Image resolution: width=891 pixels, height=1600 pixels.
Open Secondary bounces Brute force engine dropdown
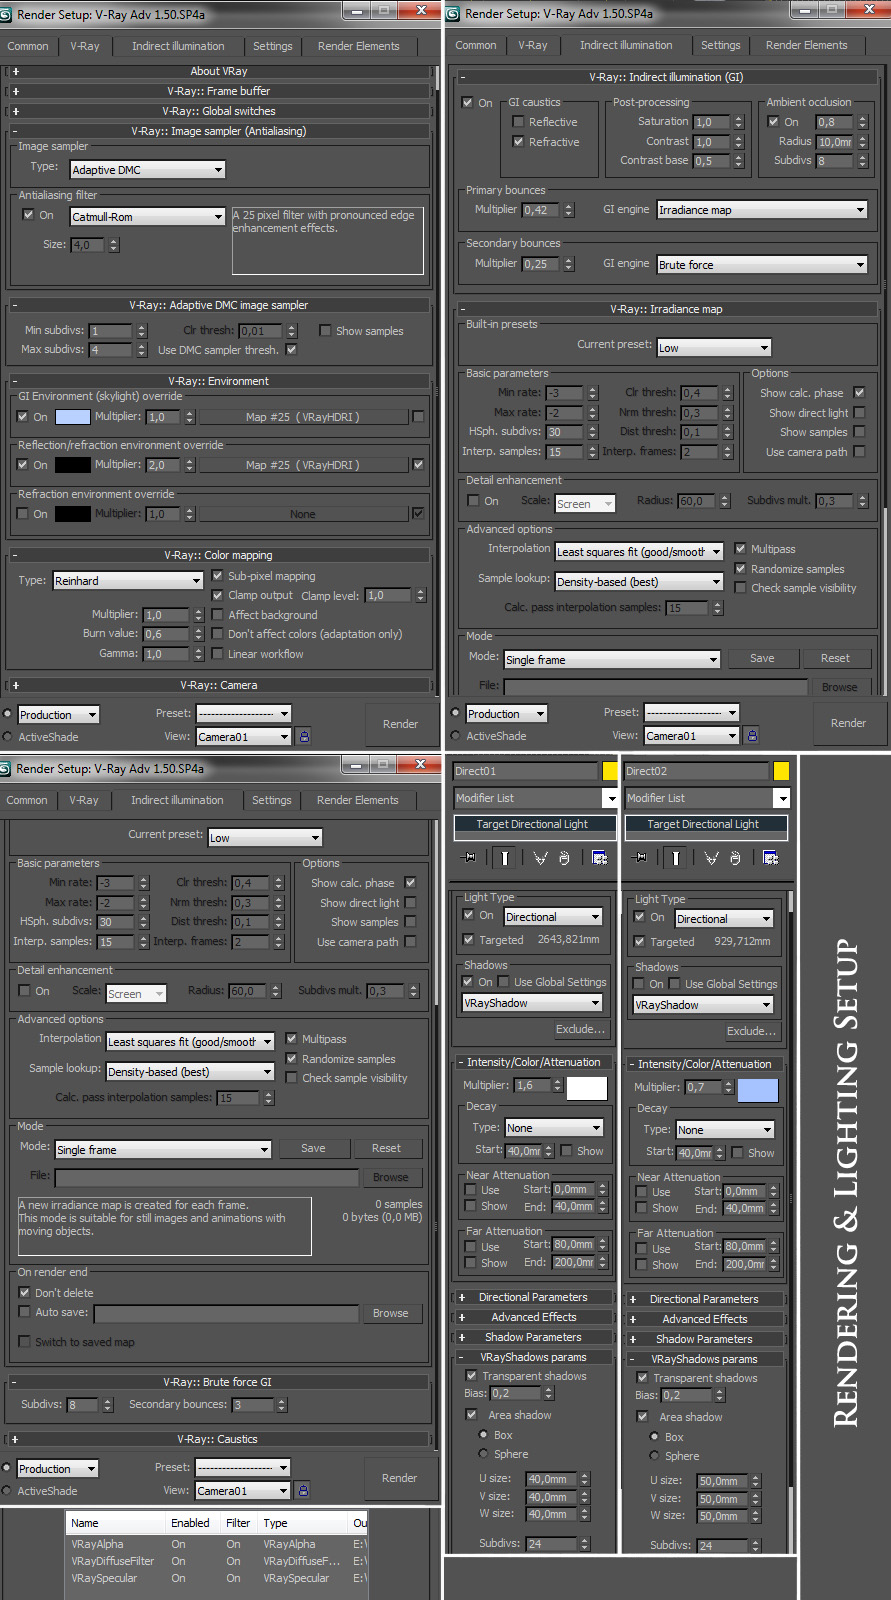[x=762, y=265]
